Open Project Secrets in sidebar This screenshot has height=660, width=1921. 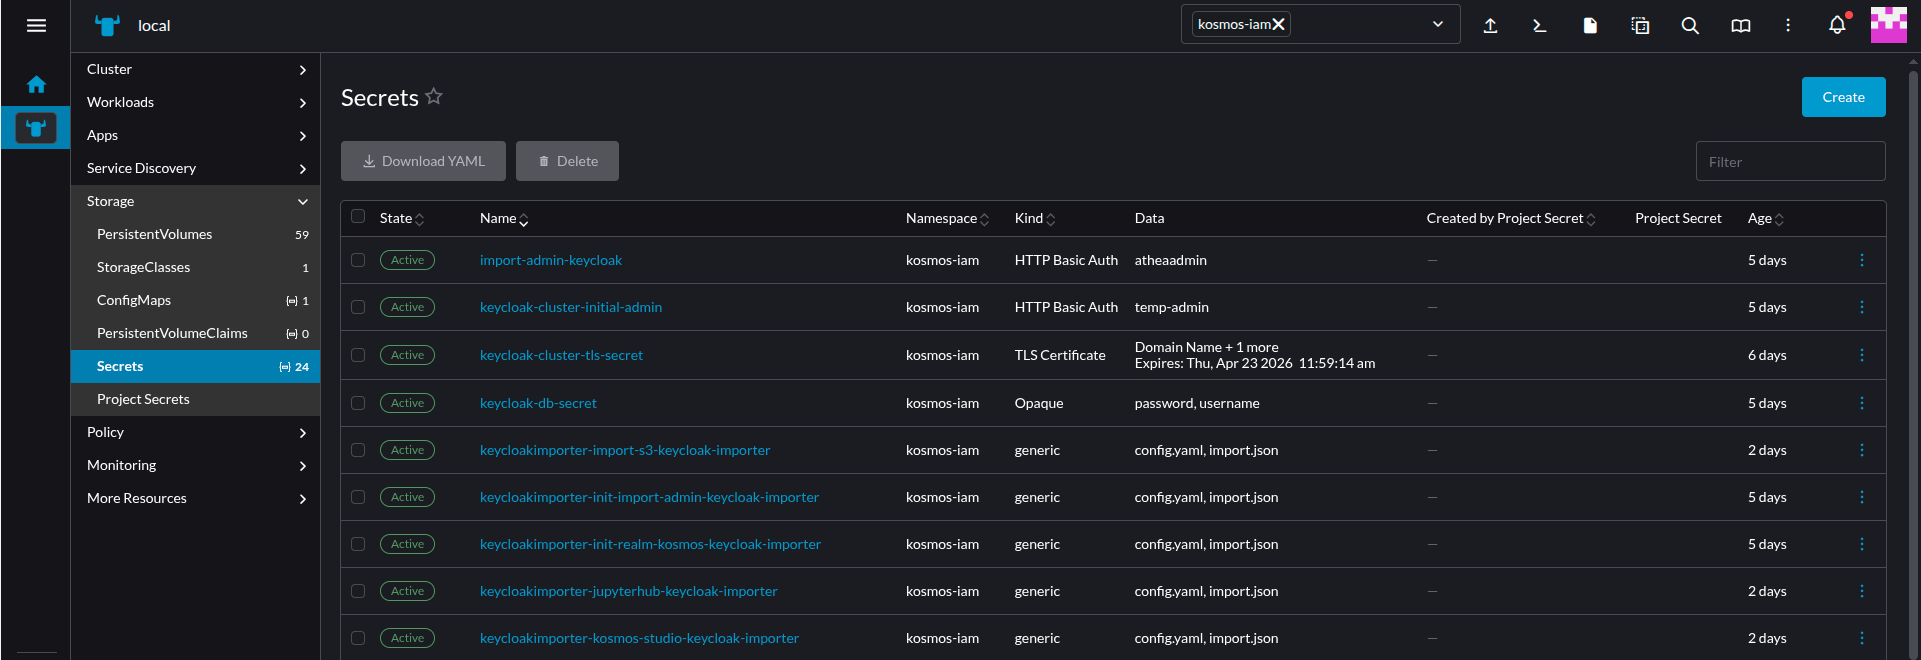coord(143,399)
